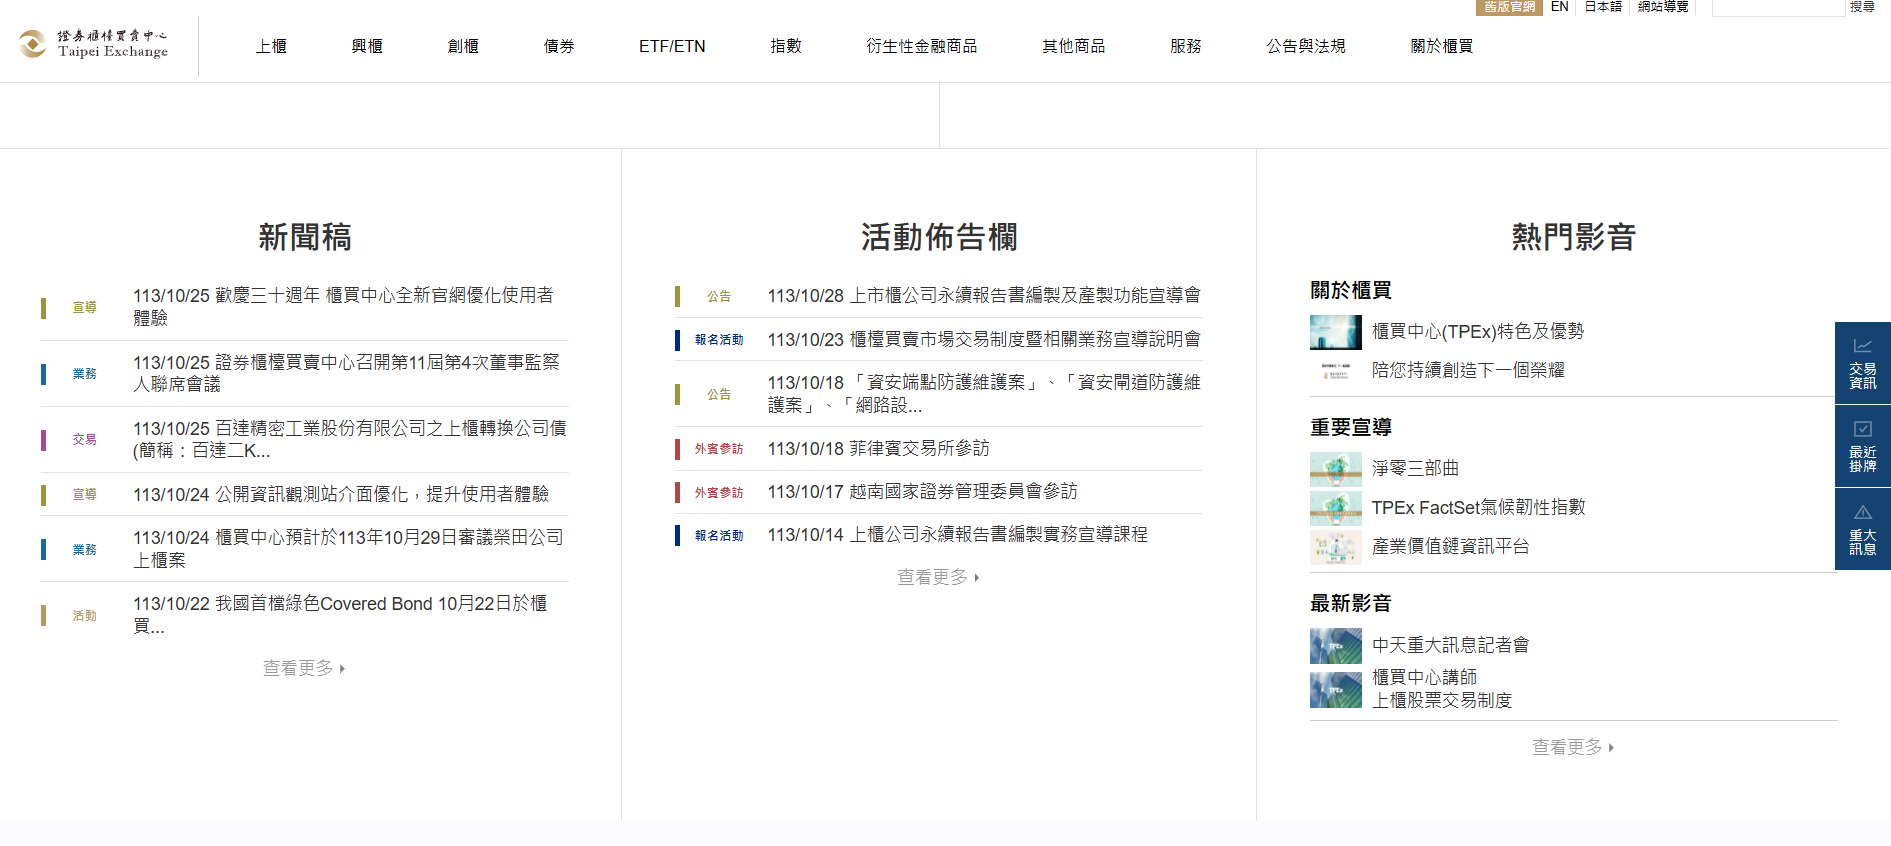Open the 其他商品 menu
The height and width of the screenshot is (846, 1891).
click(1074, 46)
